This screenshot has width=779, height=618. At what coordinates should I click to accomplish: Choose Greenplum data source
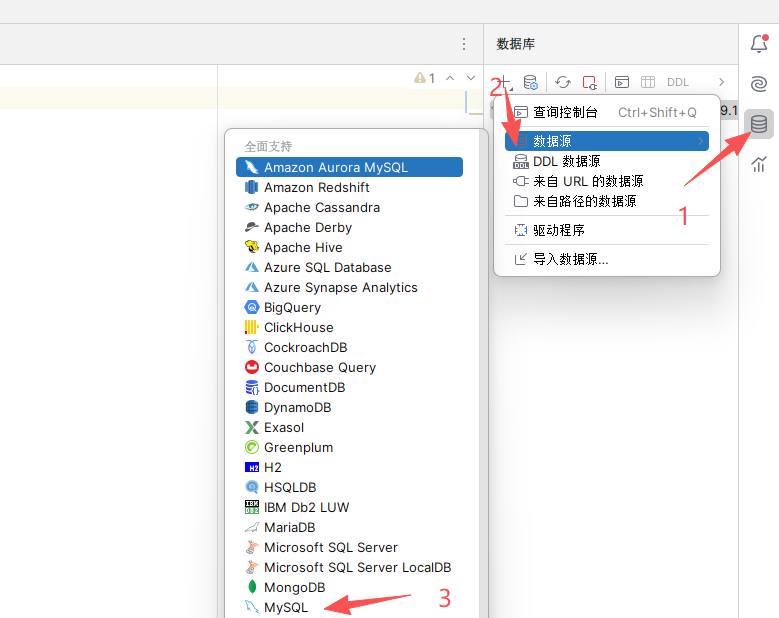[x=349, y=447]
